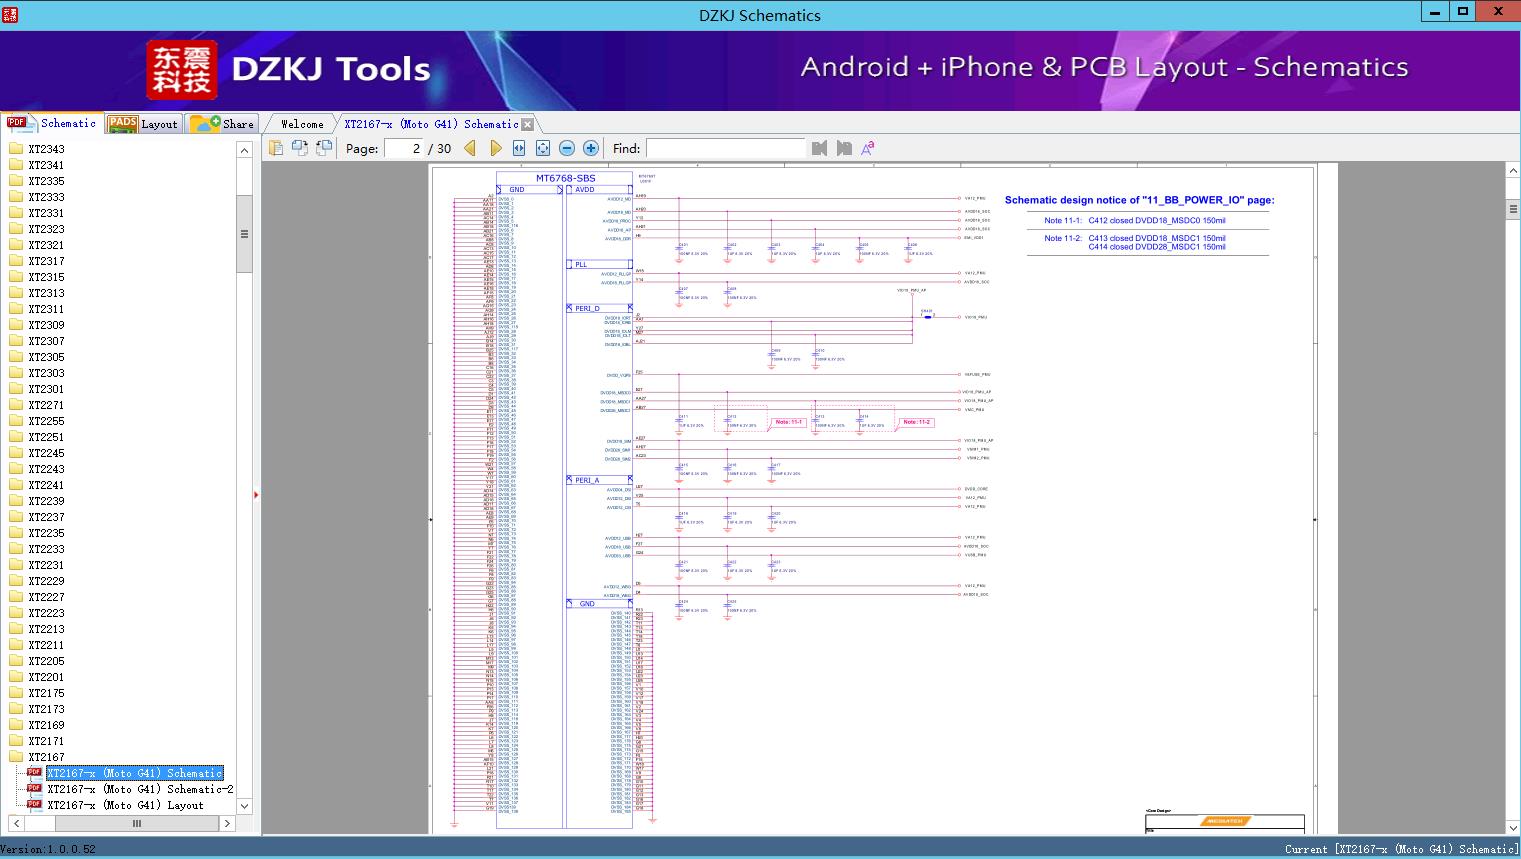Click the document viewer scroll up arrow
The width and height of the screenshot is (1521, 859).
tap(1513, 171)
